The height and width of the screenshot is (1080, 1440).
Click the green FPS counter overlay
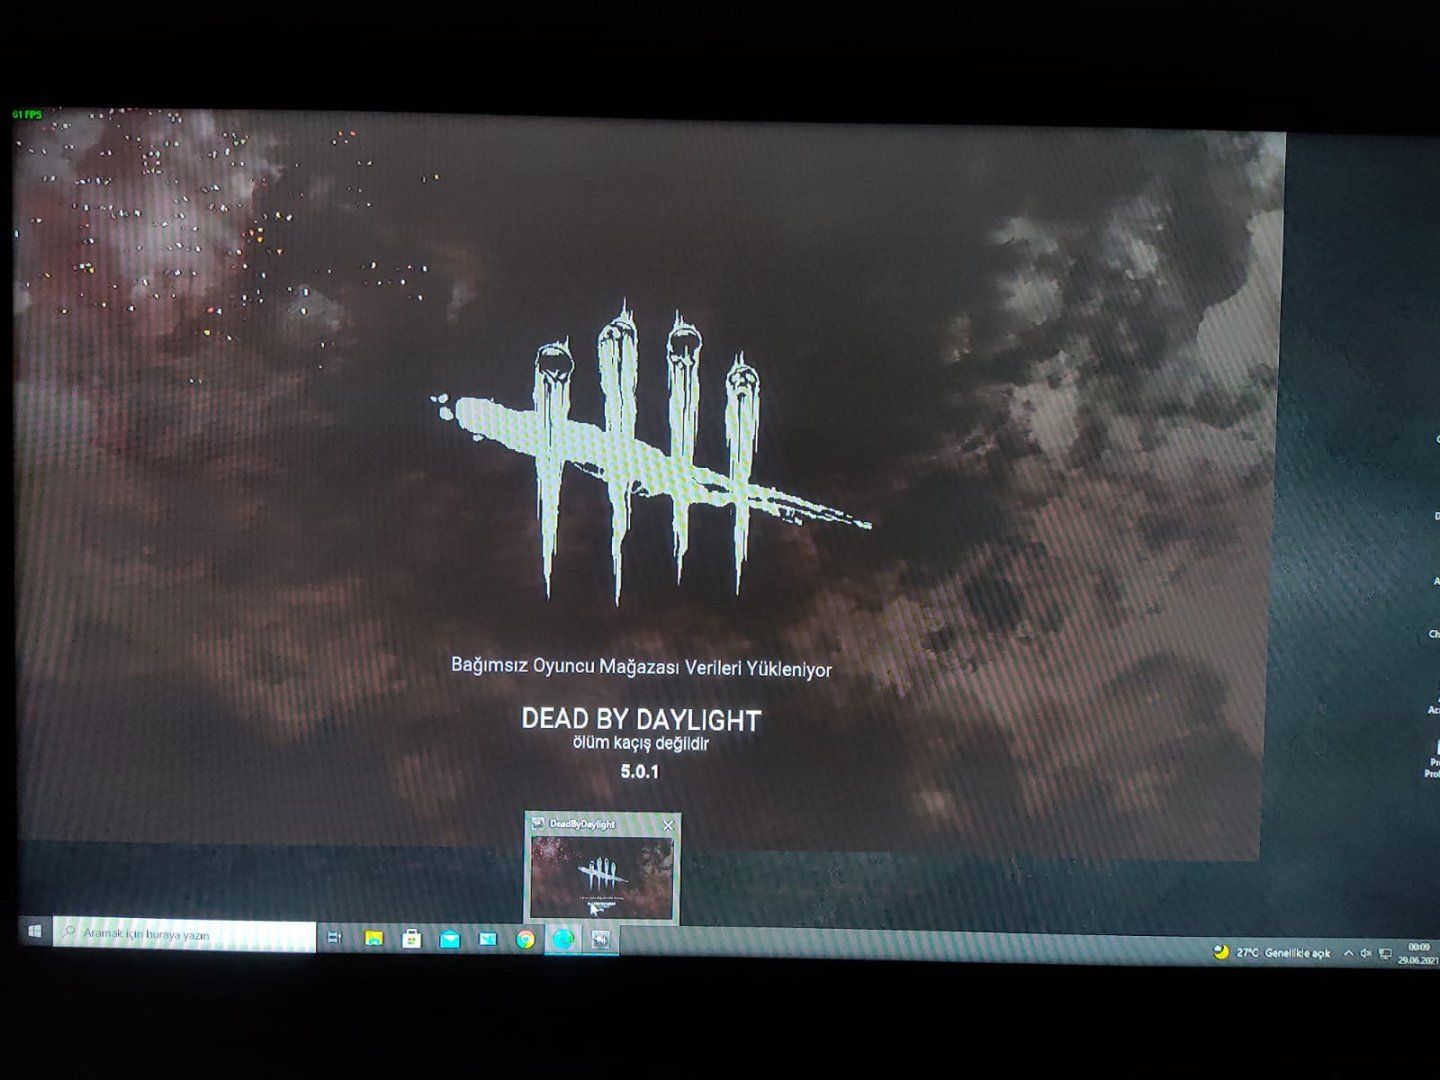(x=27, y=115)
